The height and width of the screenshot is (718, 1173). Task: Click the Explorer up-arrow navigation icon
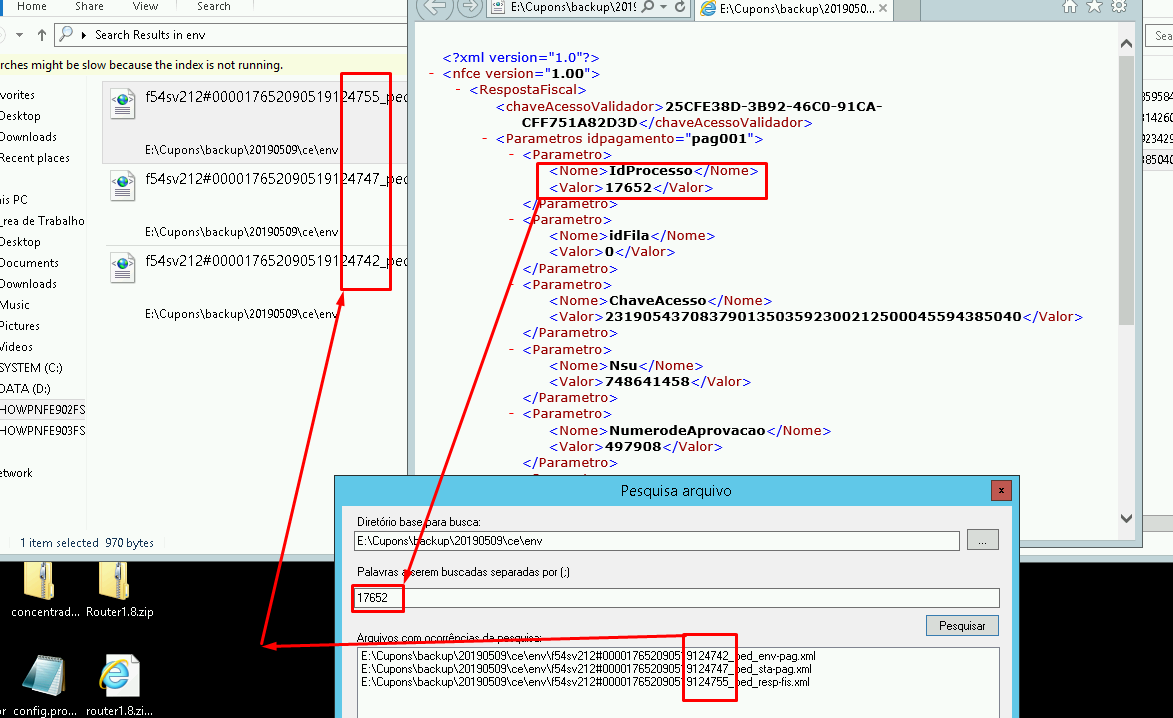pyautogui.click(x=41, y=35)
